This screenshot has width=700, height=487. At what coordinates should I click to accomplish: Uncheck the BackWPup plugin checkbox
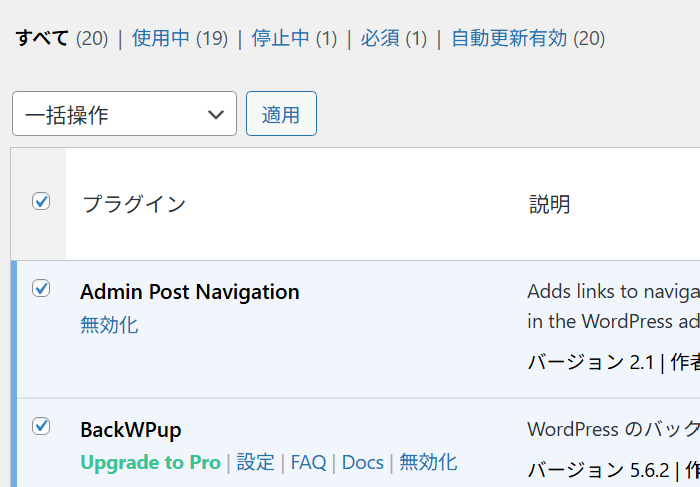[x=41, y=427]
